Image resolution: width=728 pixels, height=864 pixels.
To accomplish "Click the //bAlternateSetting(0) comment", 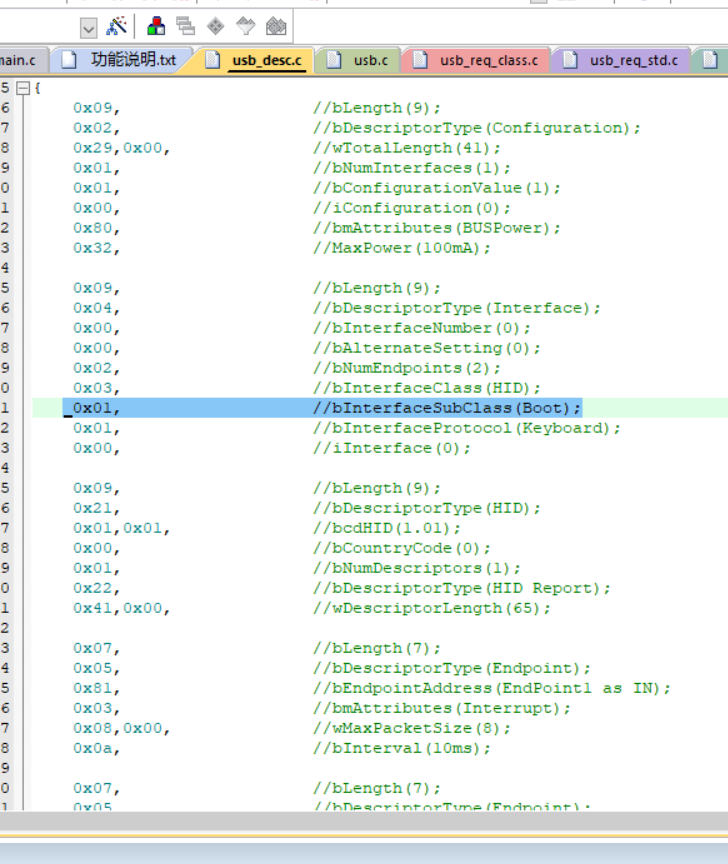I will coord(427,348).
